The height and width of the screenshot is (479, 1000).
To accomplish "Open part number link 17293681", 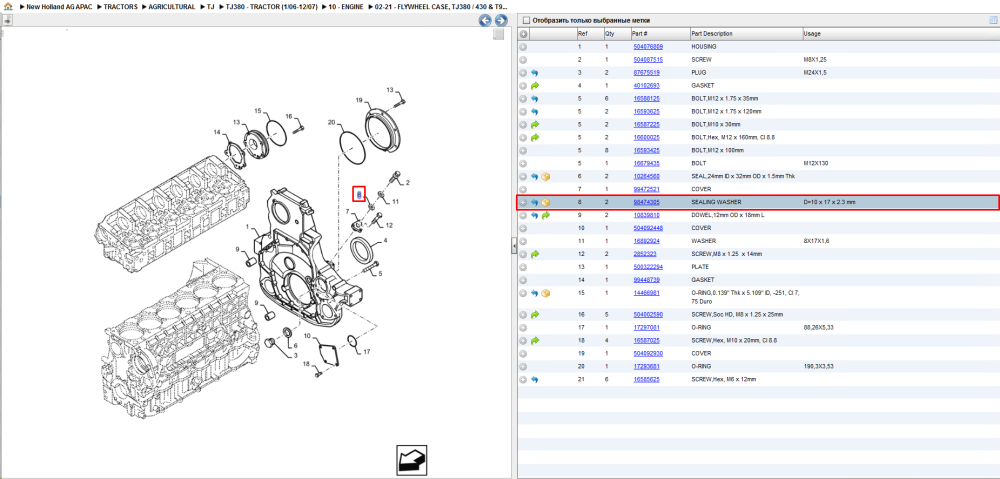I will 646,367.
